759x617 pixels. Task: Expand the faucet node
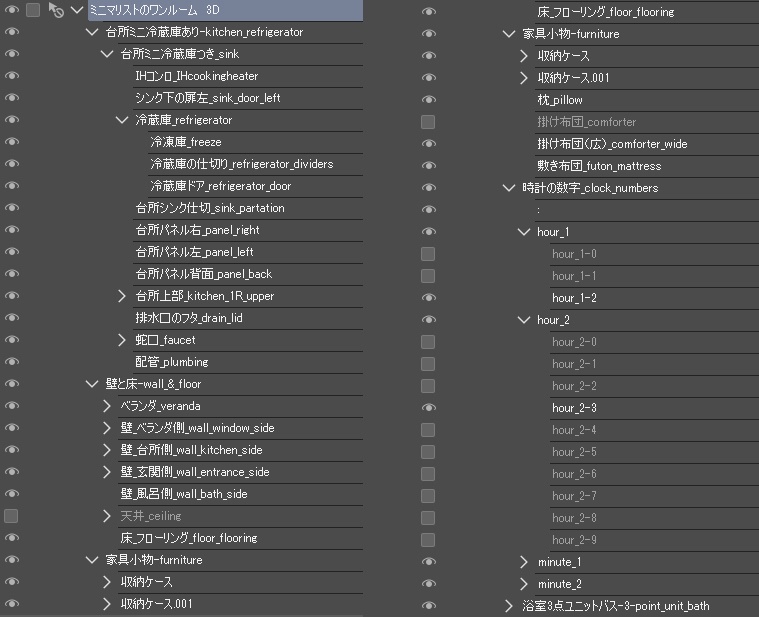[123, 340]
